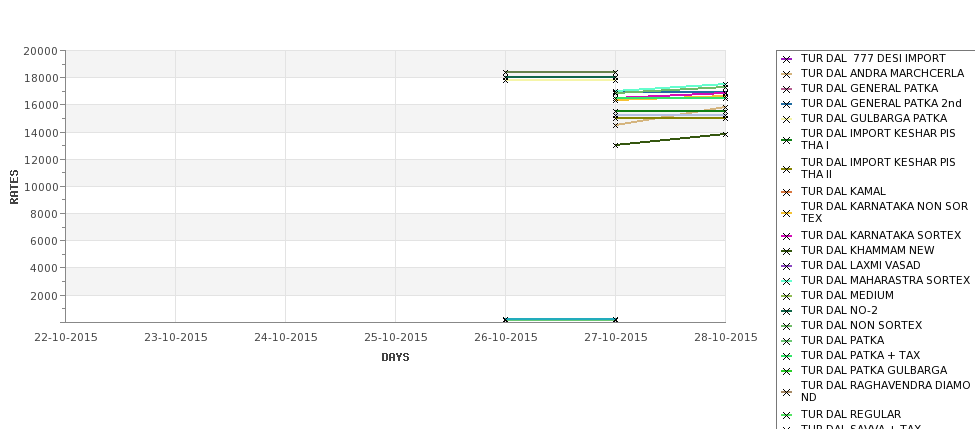Select the TUR DAL GULBARGA PATKA legend label
The height and width of the screenshot is (429, 975).
point(874,118)
